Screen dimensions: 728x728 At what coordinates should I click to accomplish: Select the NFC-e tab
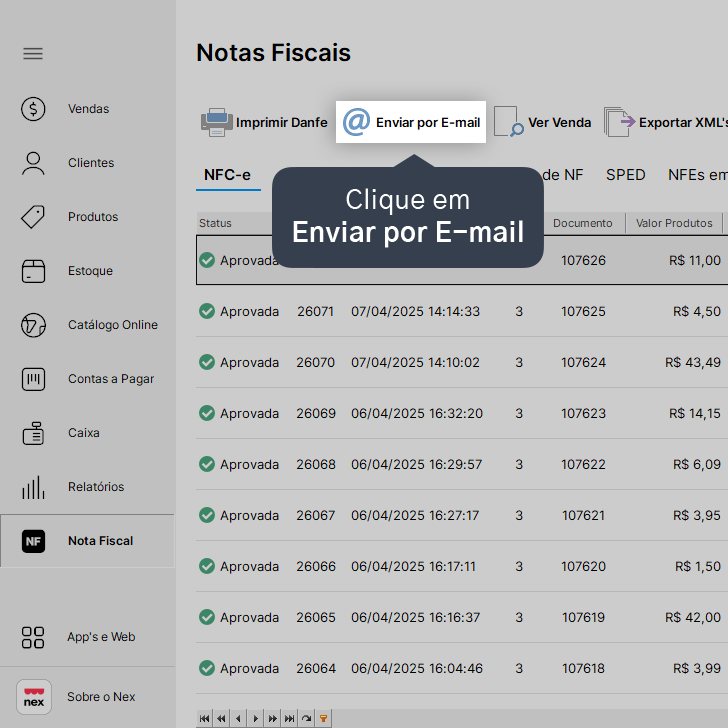click(228, 175)
